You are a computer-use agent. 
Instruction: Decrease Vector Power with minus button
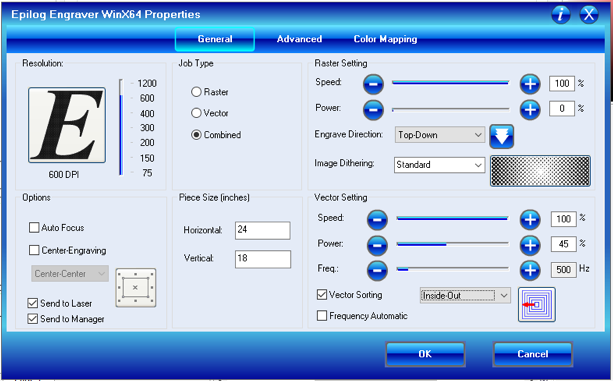(377, 245)
